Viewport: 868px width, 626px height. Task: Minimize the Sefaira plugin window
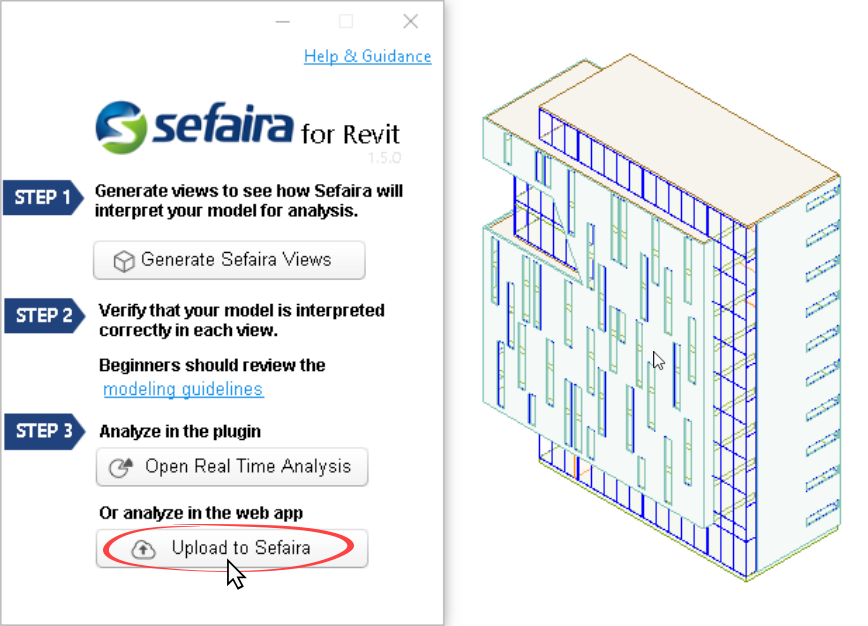283,22
